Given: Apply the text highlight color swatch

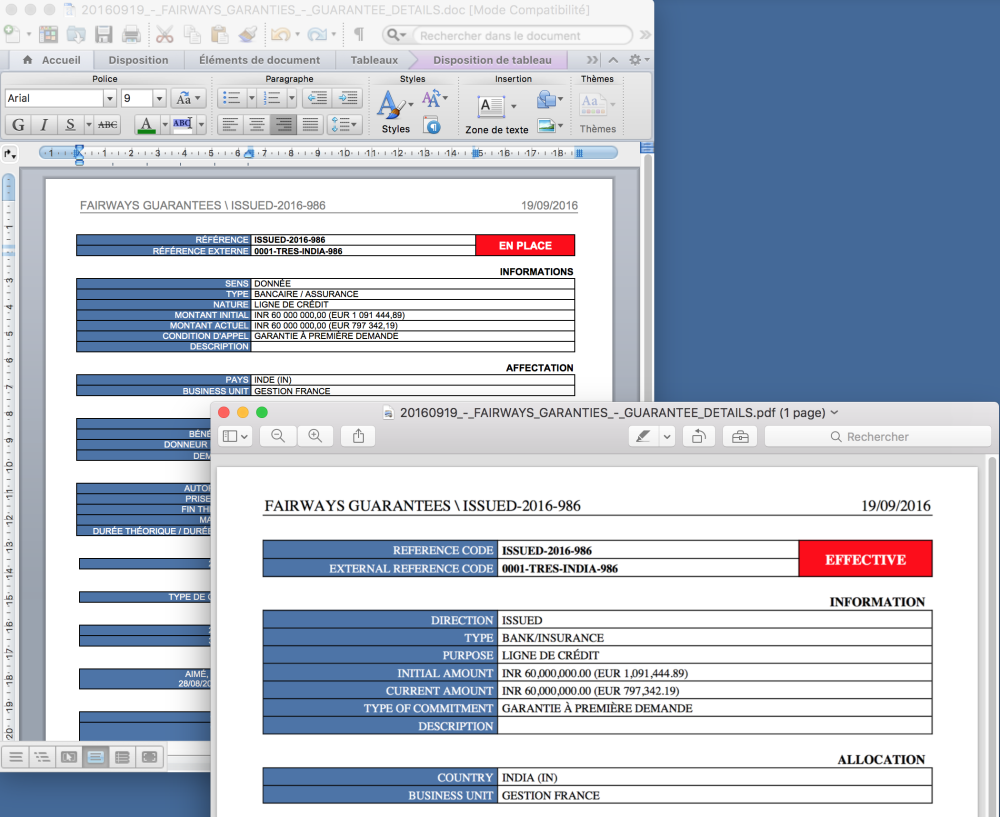Looking at the screenshot, I should click(182, 125).
